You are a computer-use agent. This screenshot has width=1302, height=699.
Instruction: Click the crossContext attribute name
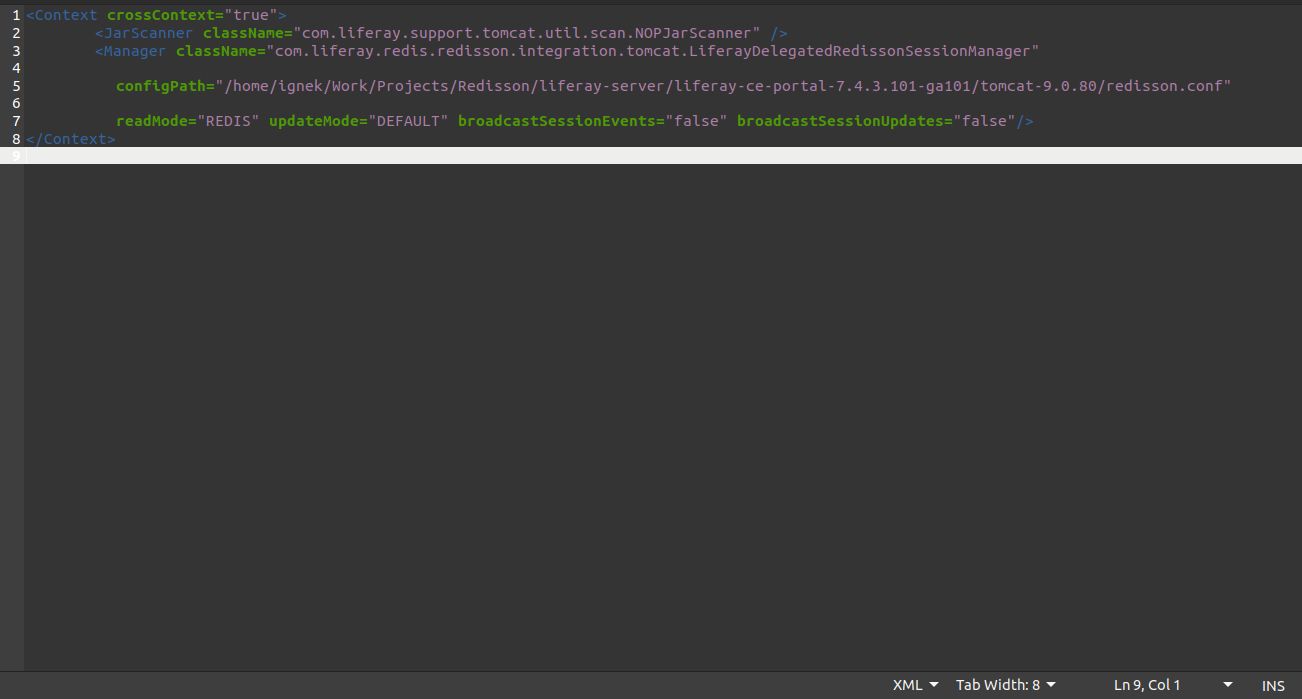coord(161,16)
